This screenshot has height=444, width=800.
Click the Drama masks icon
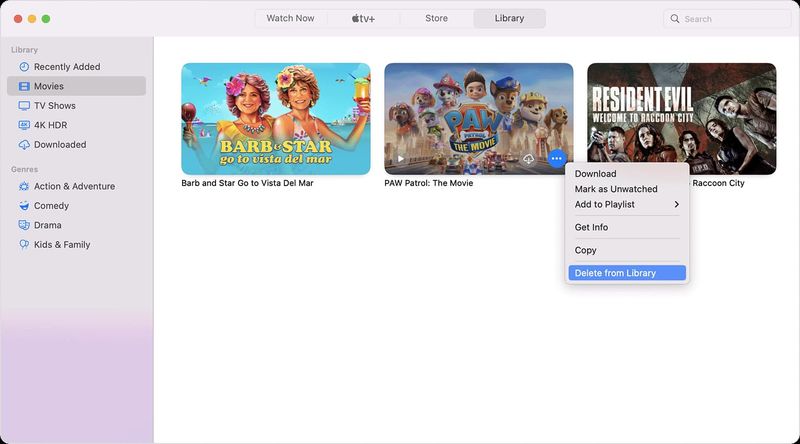coord(24,225)
